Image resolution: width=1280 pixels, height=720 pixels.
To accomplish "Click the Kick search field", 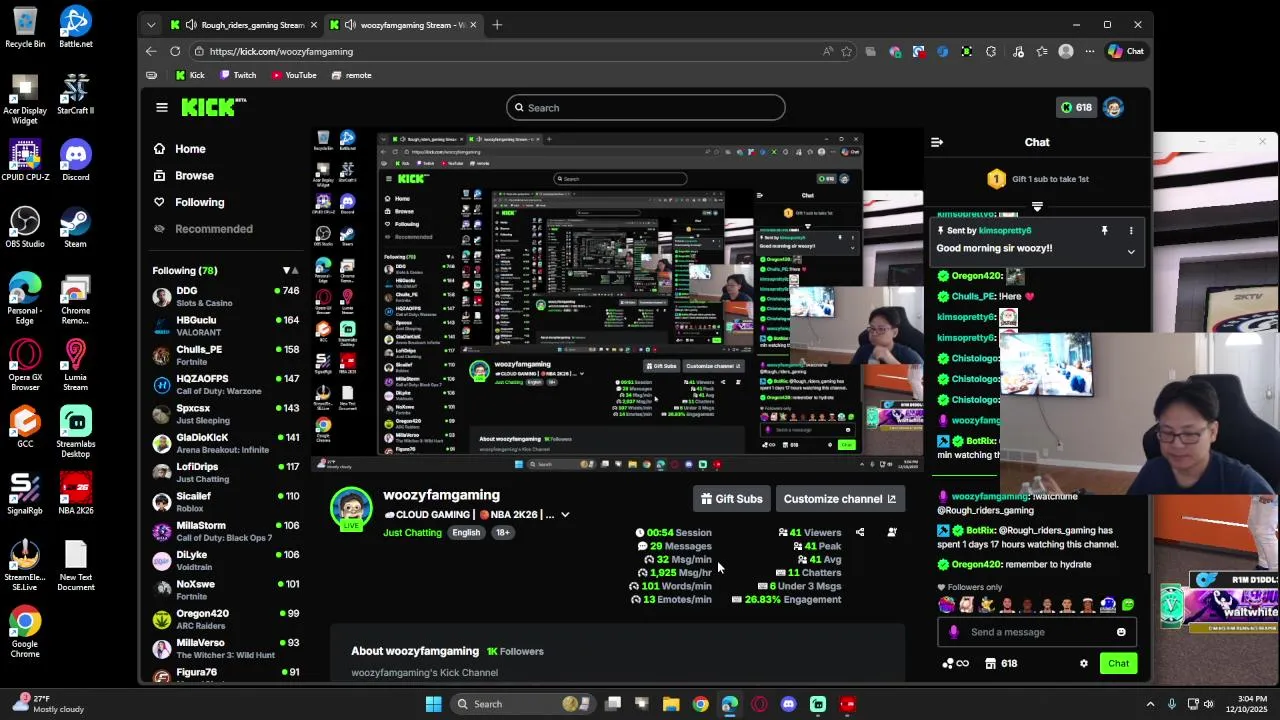I will [645, 108].
